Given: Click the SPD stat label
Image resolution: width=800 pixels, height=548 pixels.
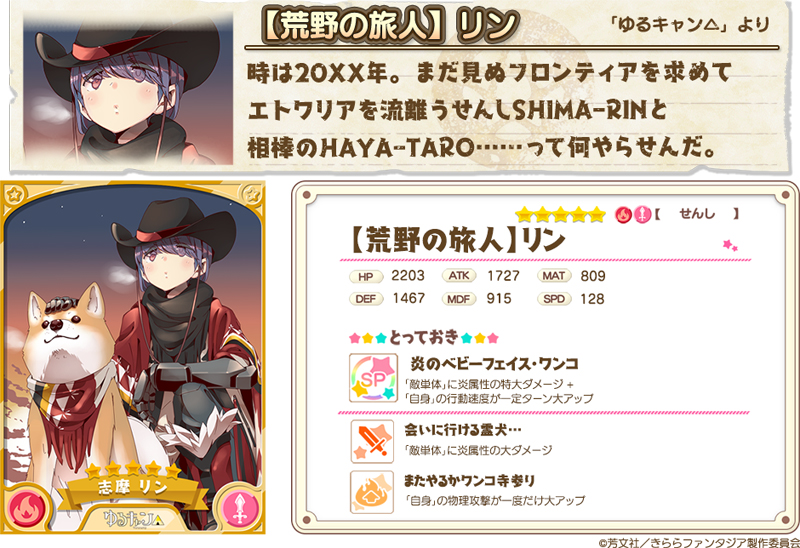Looking at the screenshot, I should pos(554,299).
